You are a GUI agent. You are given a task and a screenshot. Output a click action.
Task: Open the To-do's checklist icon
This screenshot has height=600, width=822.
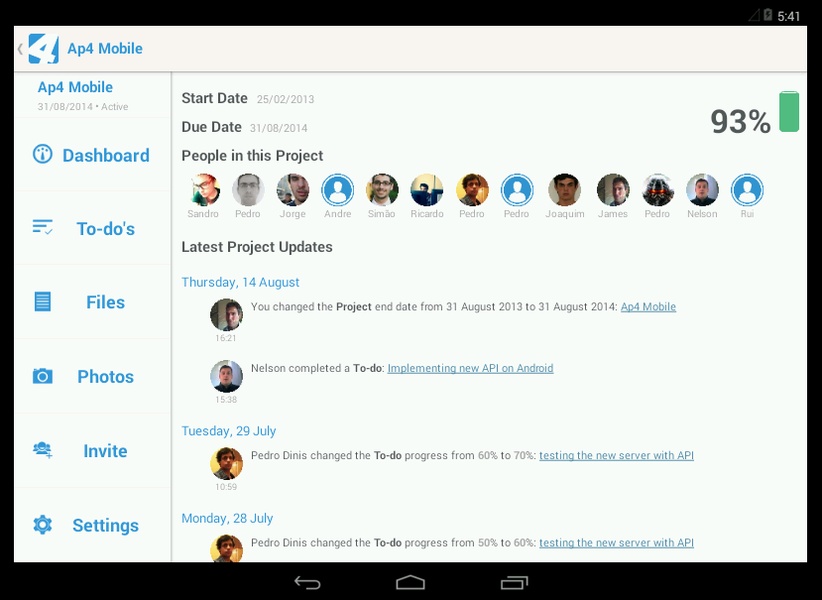tap(42, 227)
